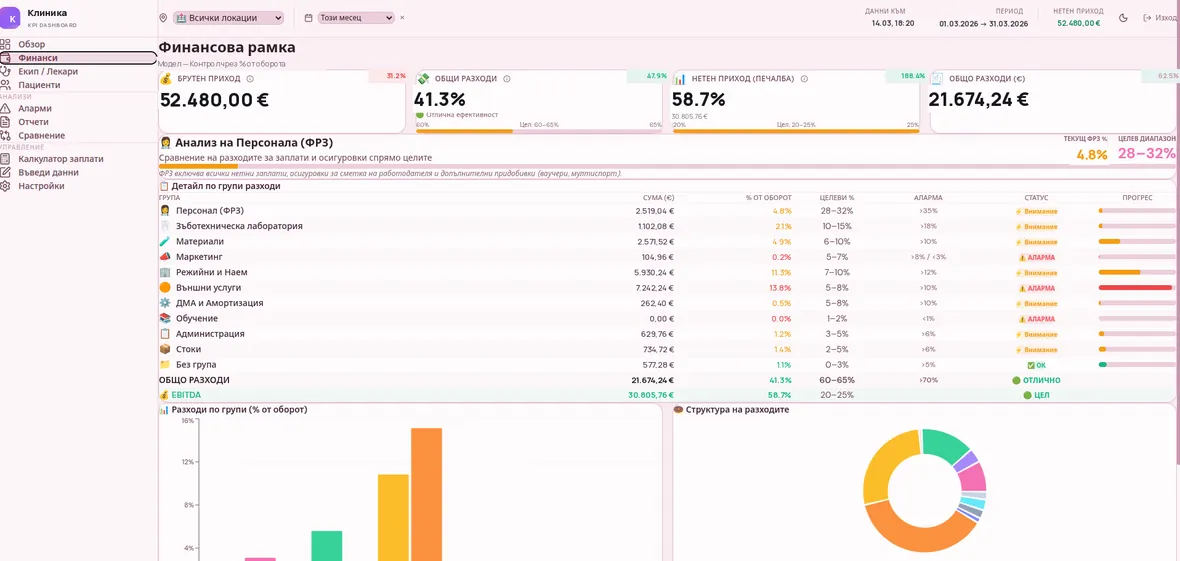This screenshot has width=1180, height=561.
Task: Click the 28–32% target range value
Action: pos(1146,154)
